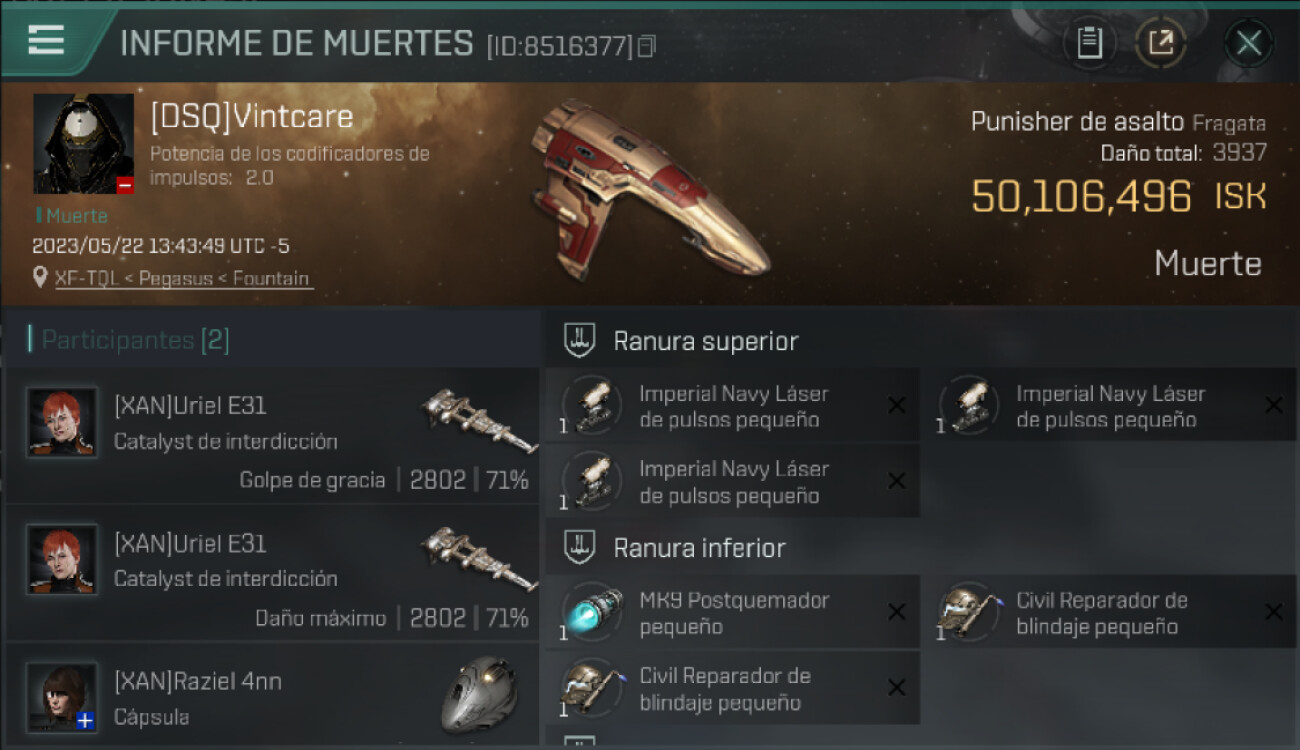The image size is (1300, 750).
Task: Select MK9 Postquemador pequeño module icon
Action: [591, 612]
